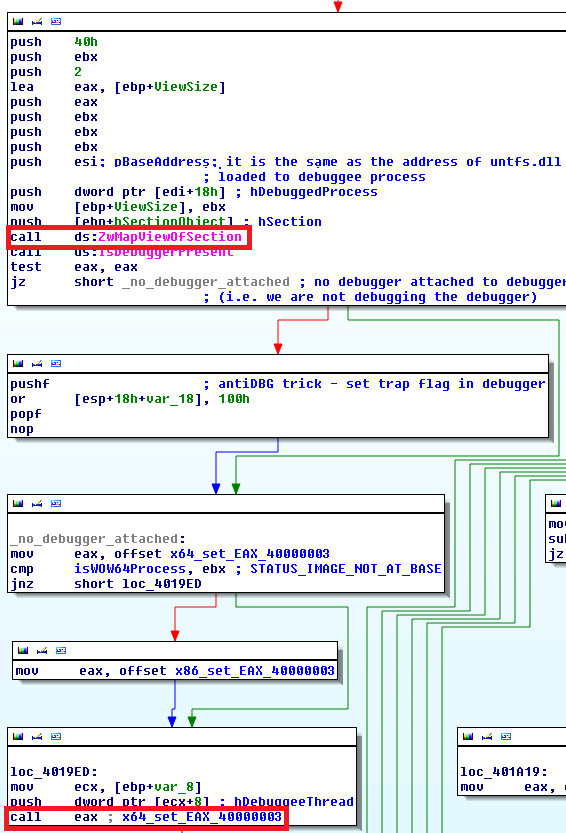The width and height of the screenshot is (566, 833).
Task: Click the set node color icon on the ZwMapViewOfSection node
Action: tap(18, 22)
